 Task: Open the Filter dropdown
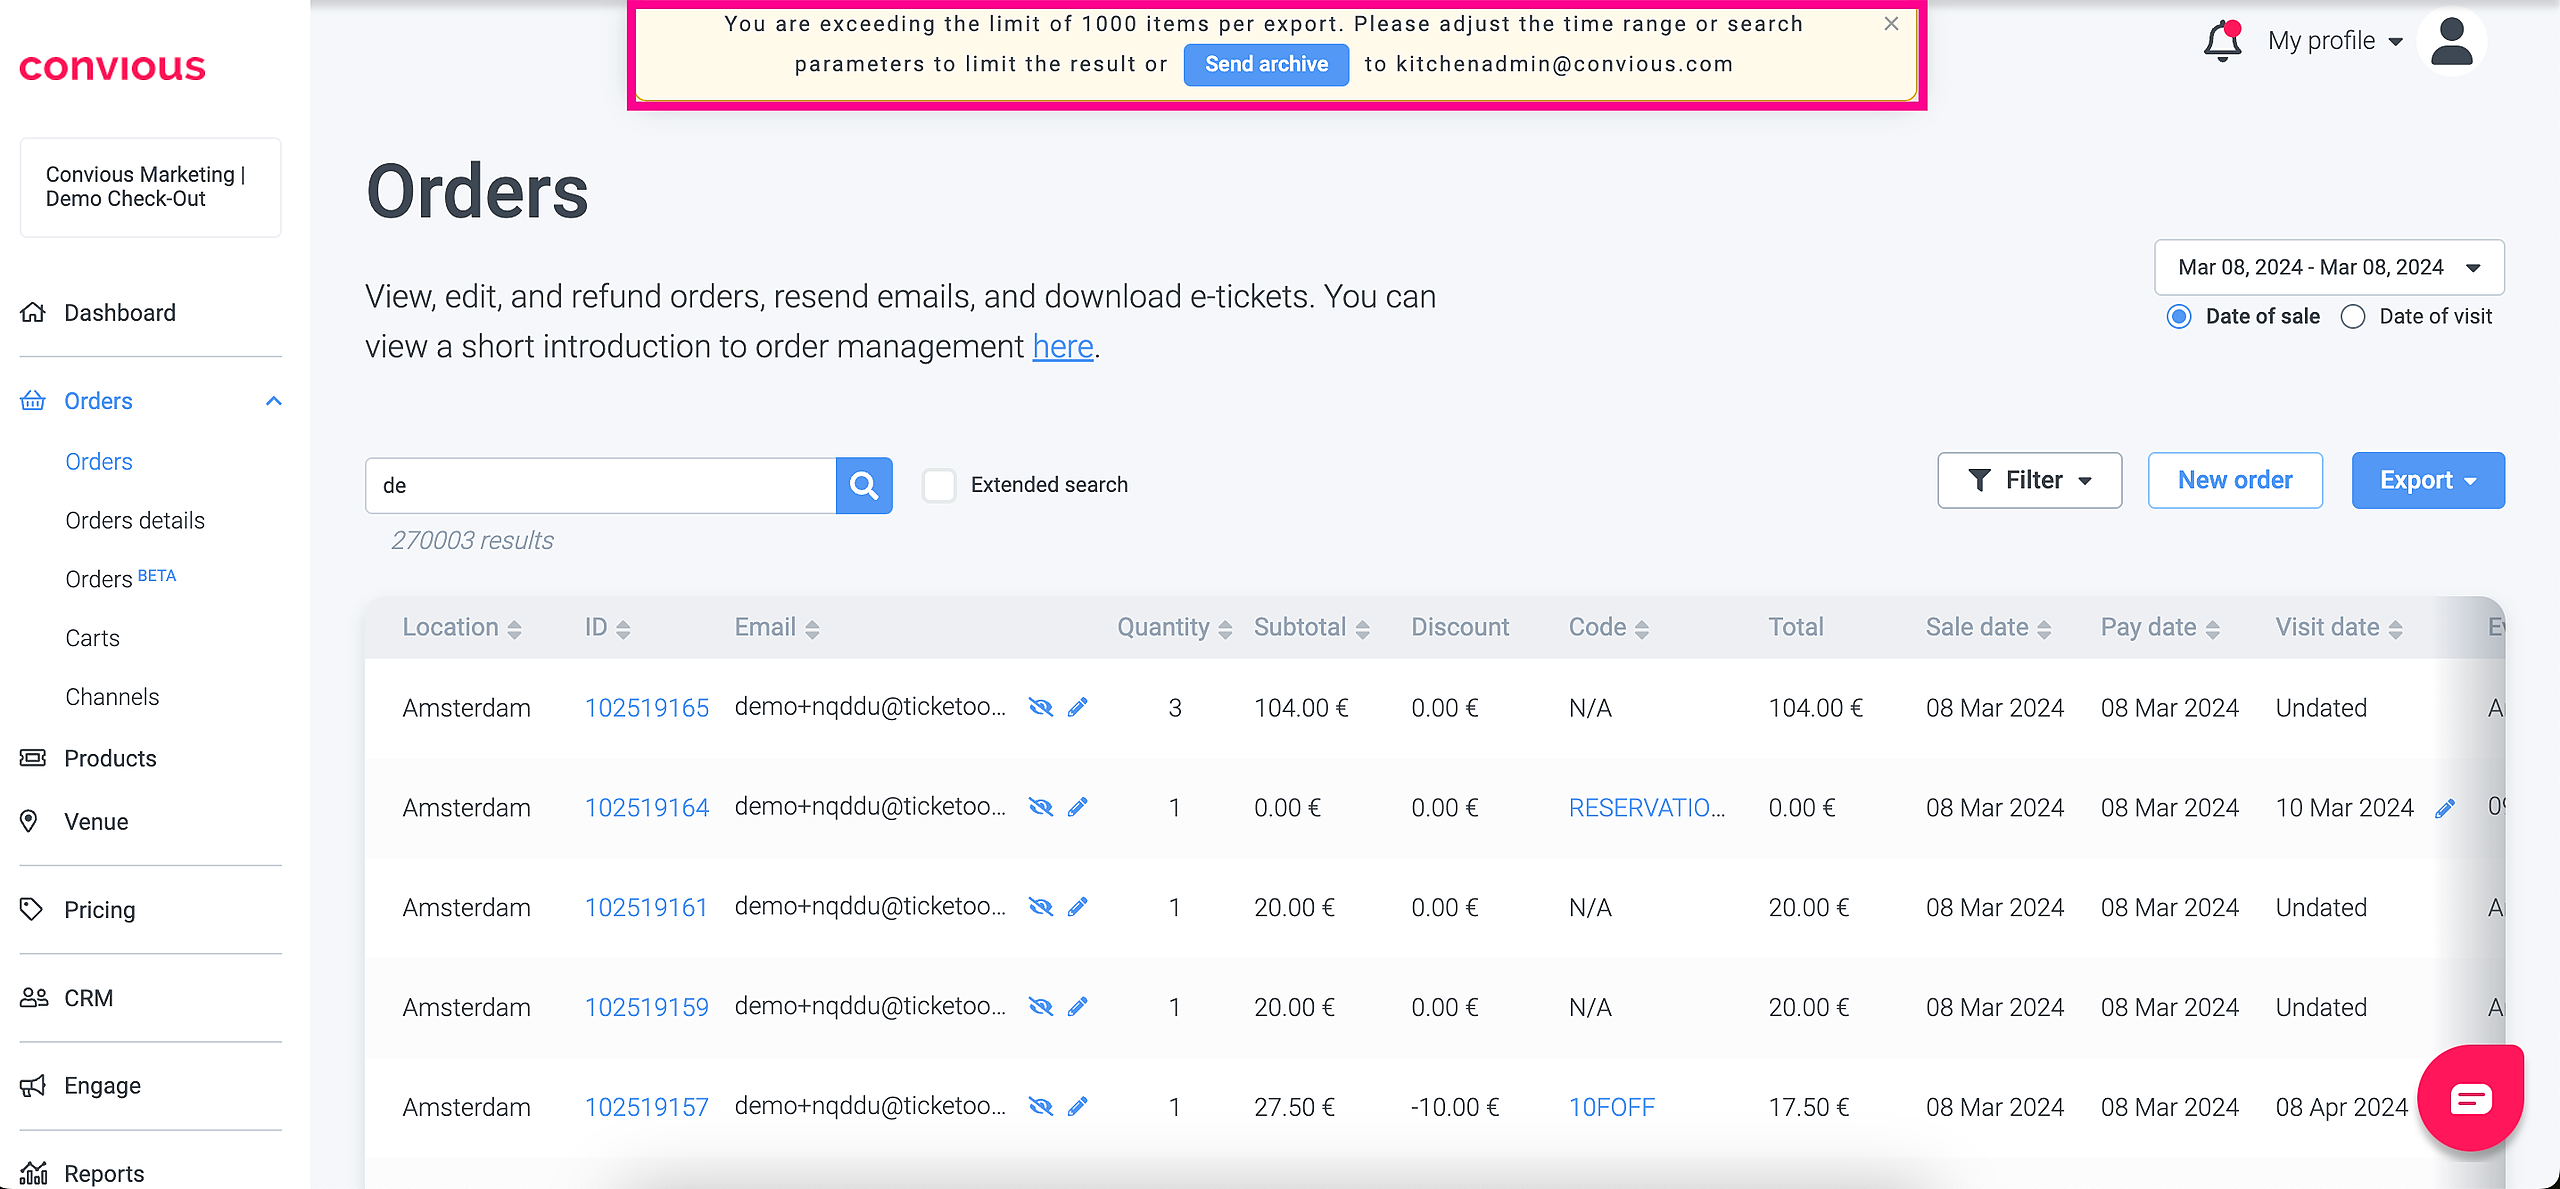pos(2029,481)
